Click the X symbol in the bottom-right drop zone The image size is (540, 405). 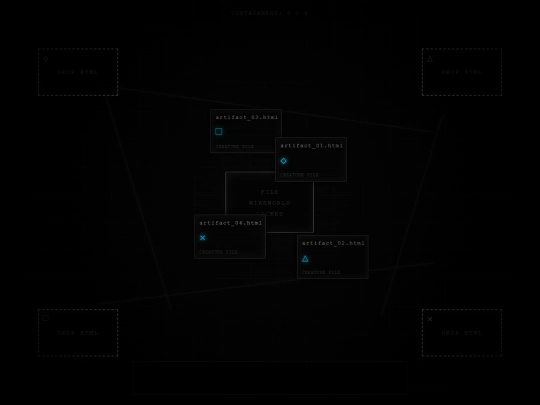(430, 319)
